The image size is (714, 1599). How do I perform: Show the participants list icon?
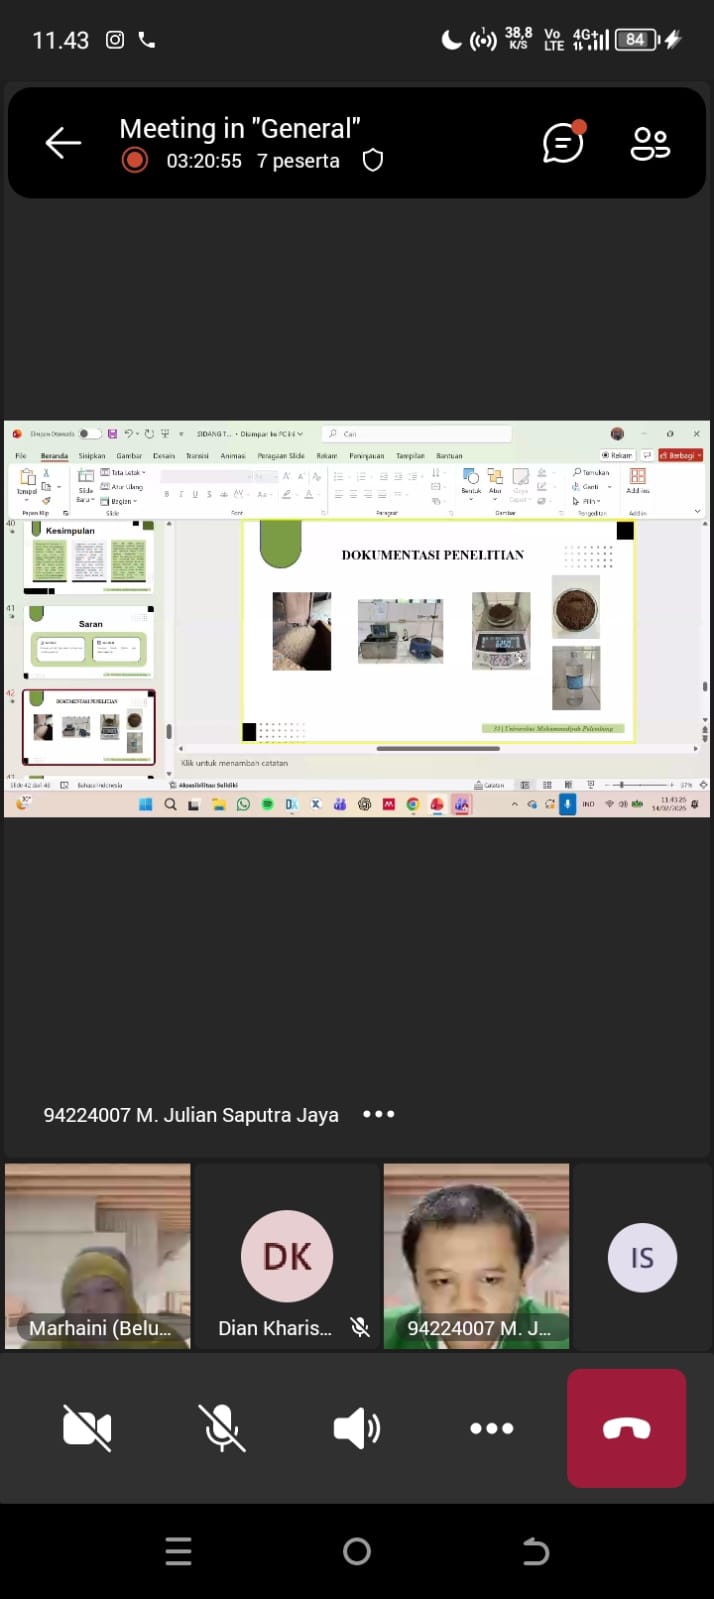click(x=650, y=143)
